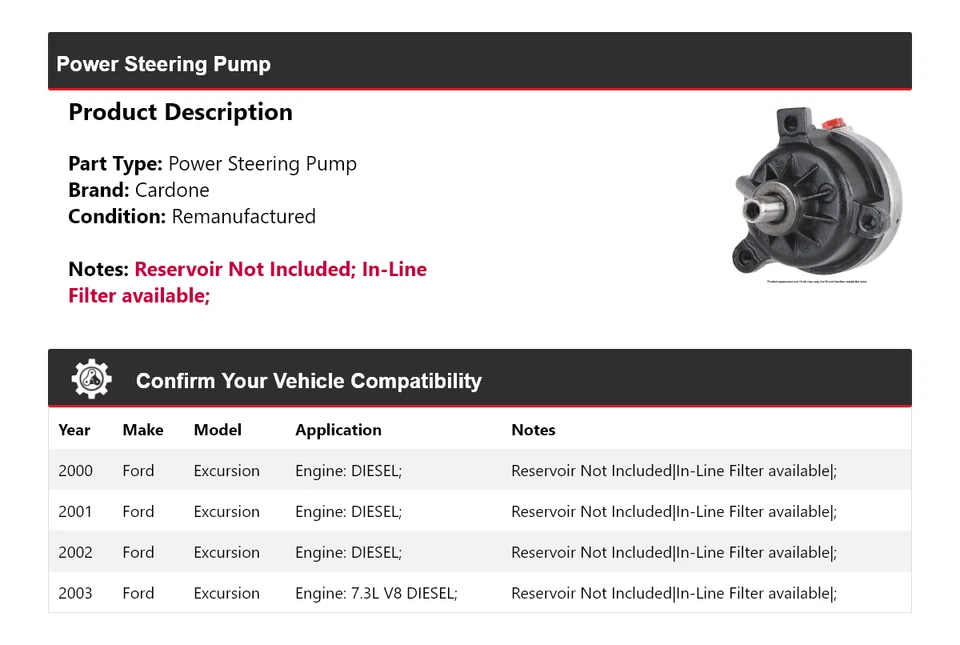Click the gear icon beside Confirm Your Vehicle Compatibility
The height and width of the screenshot is (645, 960).
click(91, 380)
